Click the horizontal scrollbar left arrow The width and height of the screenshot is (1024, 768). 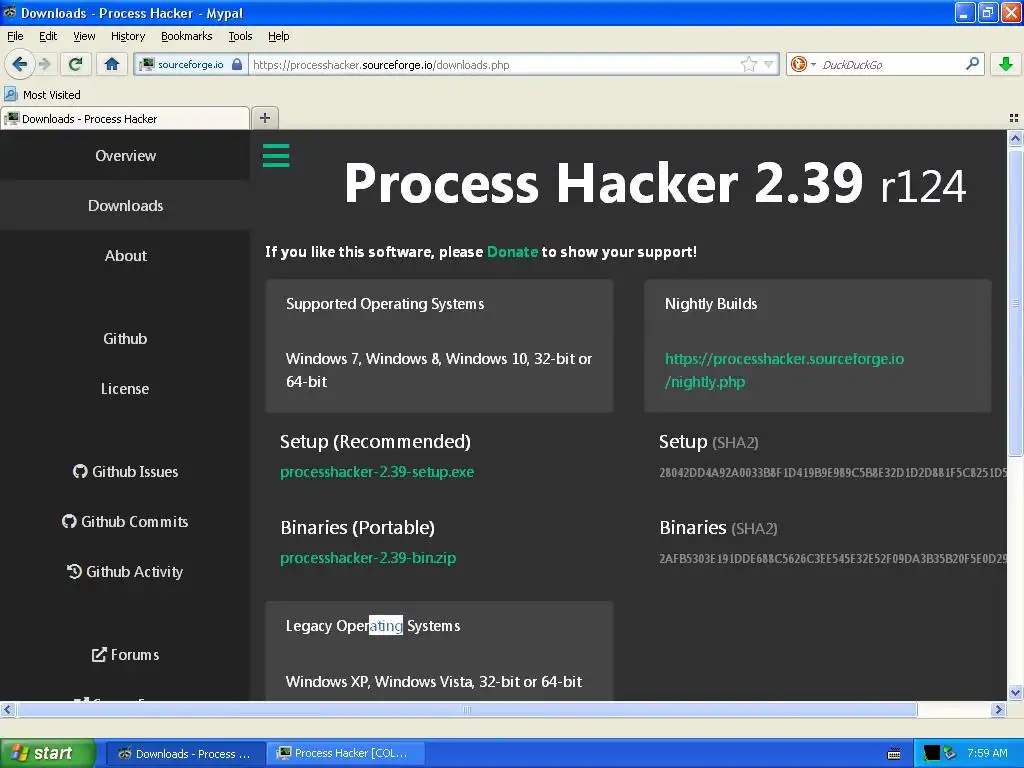pos(7,709)
